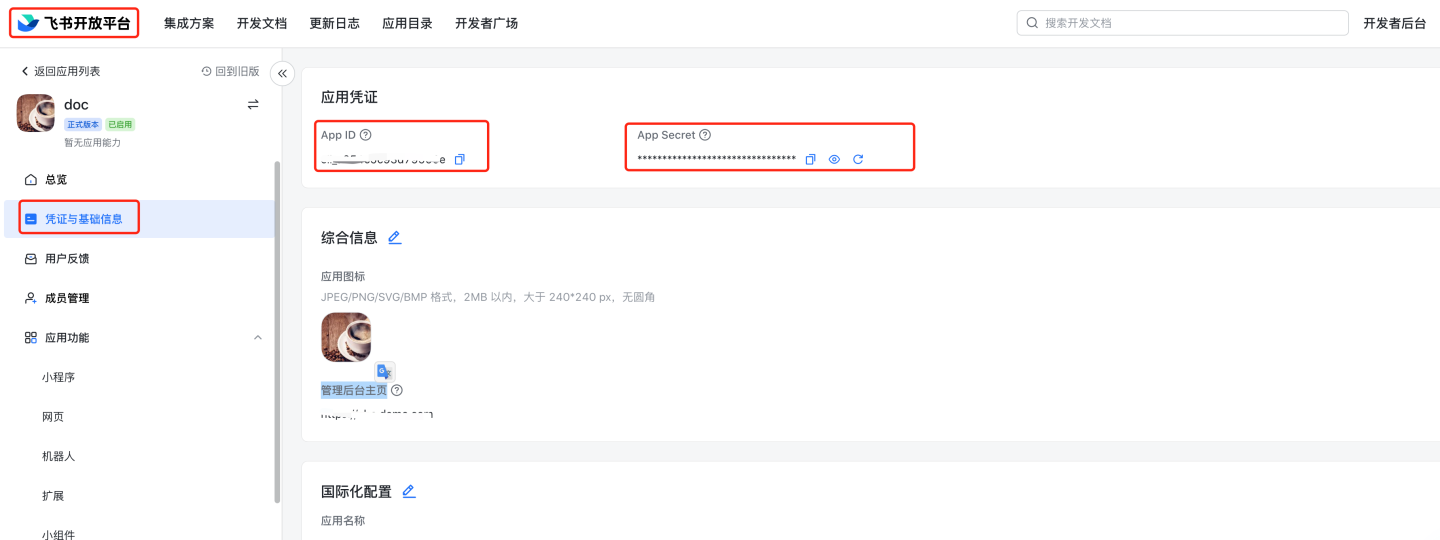
Task: Click the help icon beside App ID
Action: [x=365, y=135]
